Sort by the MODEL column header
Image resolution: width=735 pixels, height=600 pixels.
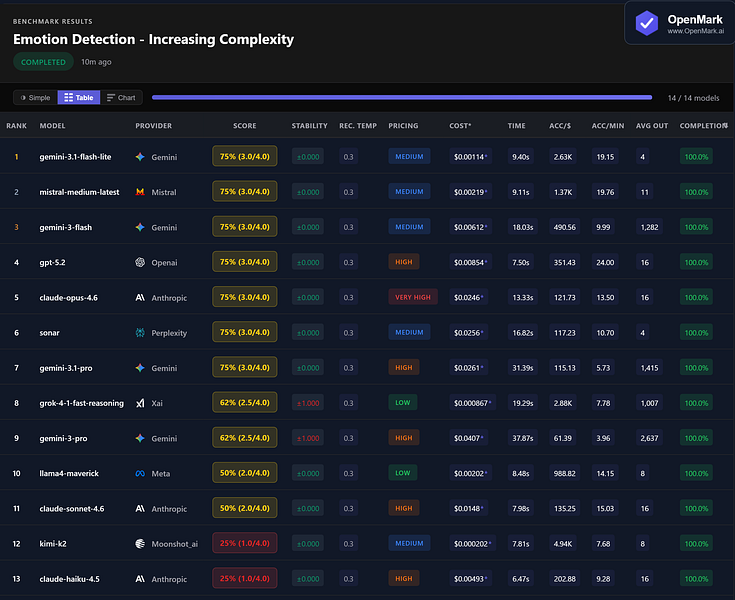point(52,126)
